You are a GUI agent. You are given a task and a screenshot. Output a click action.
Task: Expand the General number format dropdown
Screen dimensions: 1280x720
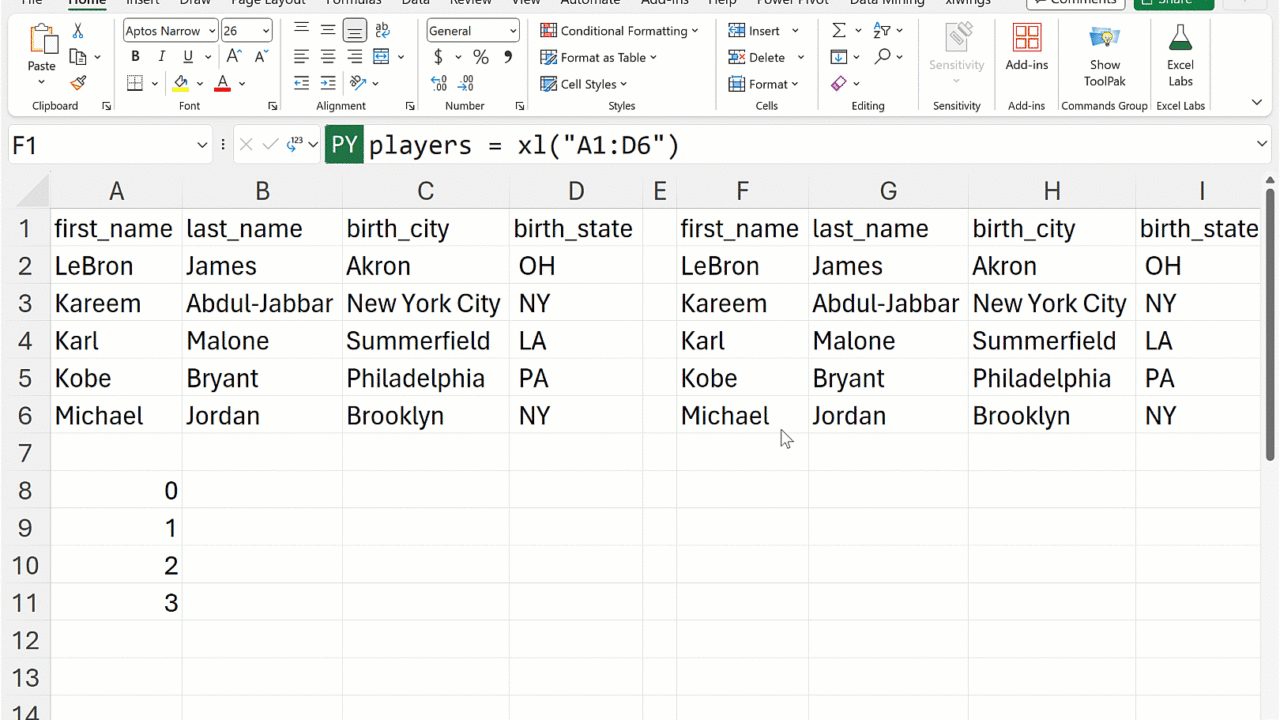click(513, 32)
